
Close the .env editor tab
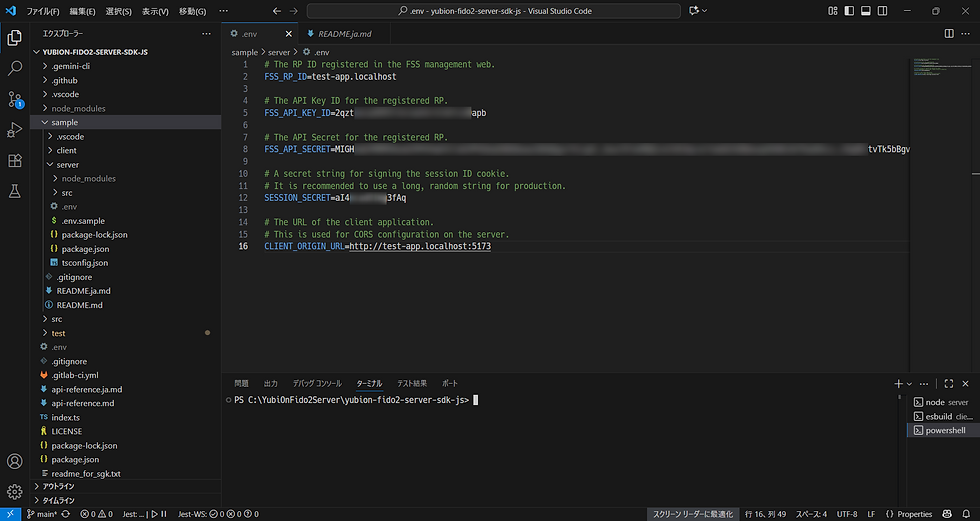click(289, 34)
